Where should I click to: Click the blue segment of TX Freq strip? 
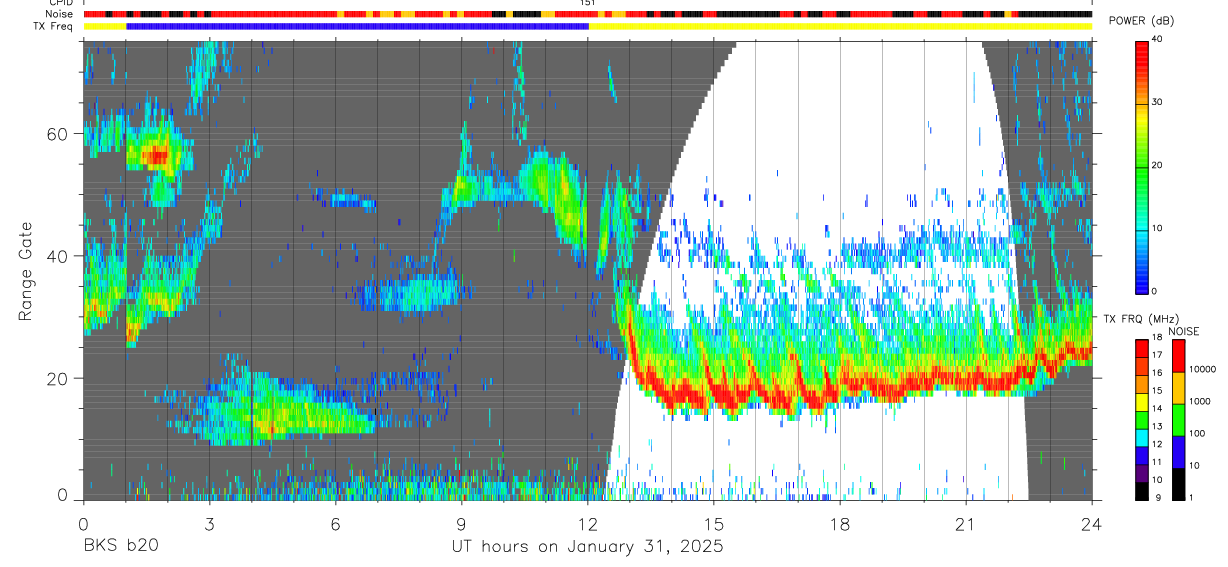click(357, 26)
